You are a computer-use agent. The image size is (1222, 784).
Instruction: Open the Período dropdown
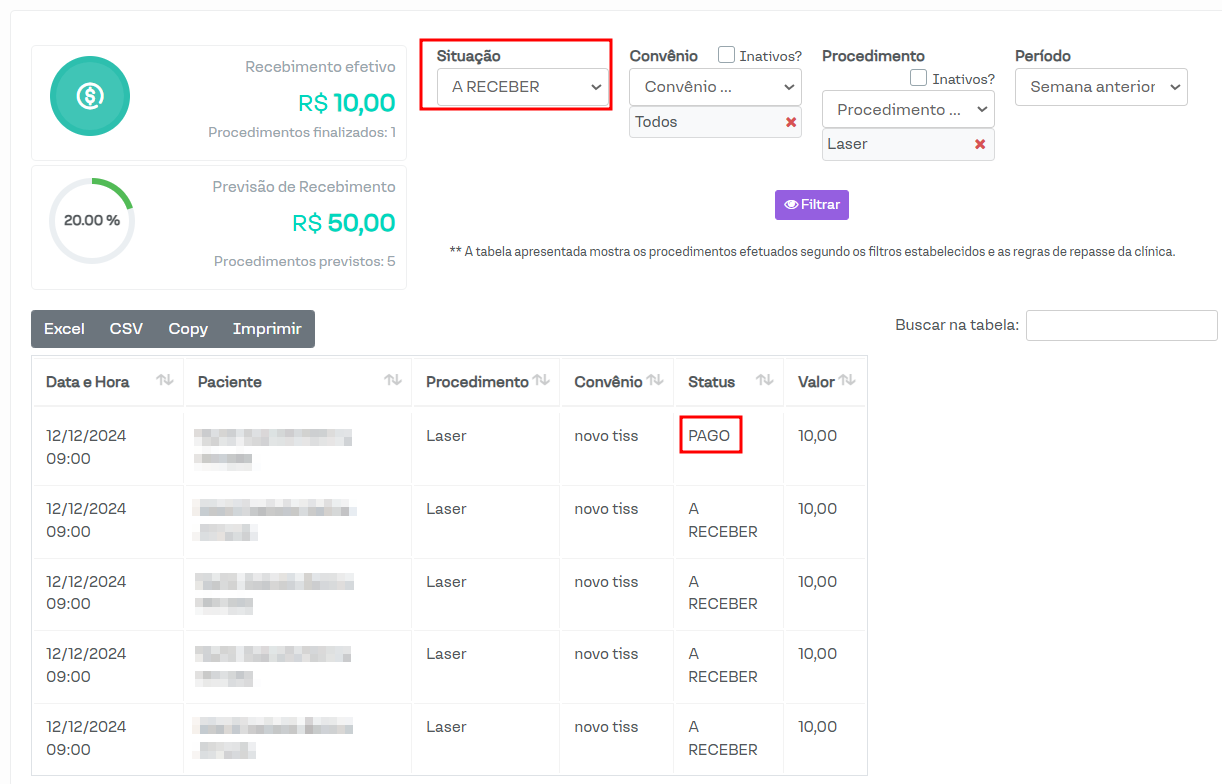click(x=1101, y=87)
